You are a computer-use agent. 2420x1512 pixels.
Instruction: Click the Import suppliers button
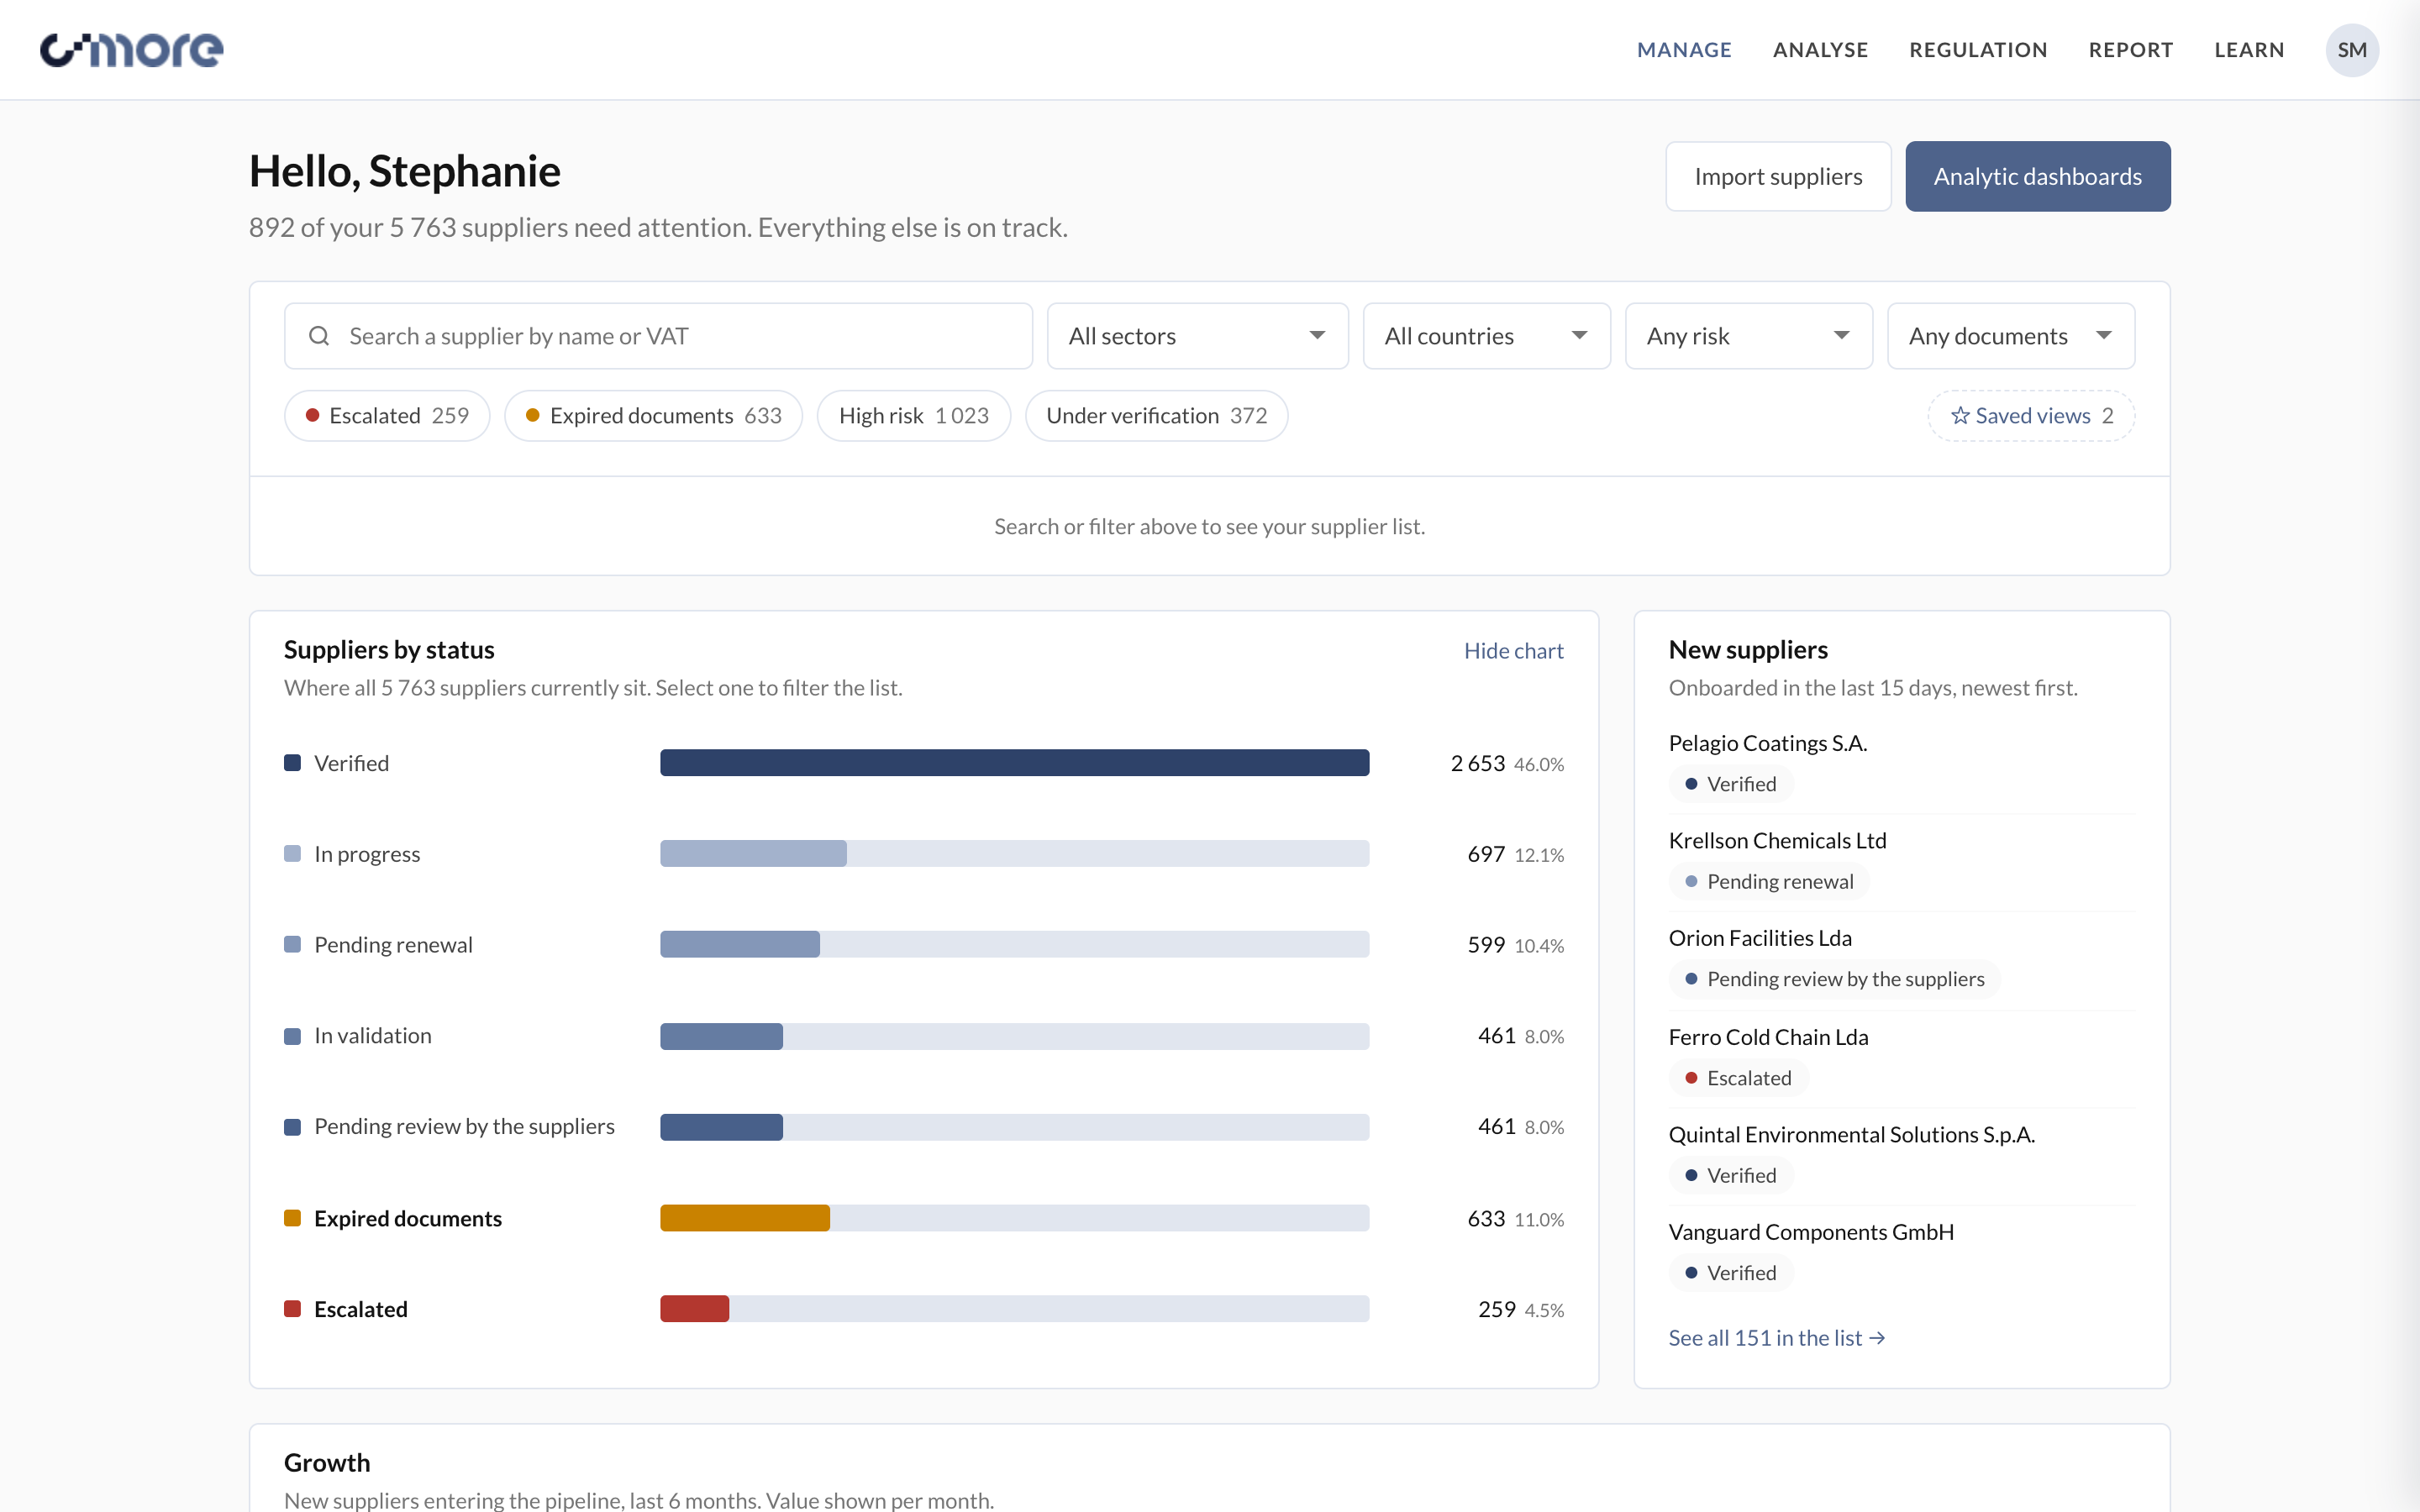1778,176
